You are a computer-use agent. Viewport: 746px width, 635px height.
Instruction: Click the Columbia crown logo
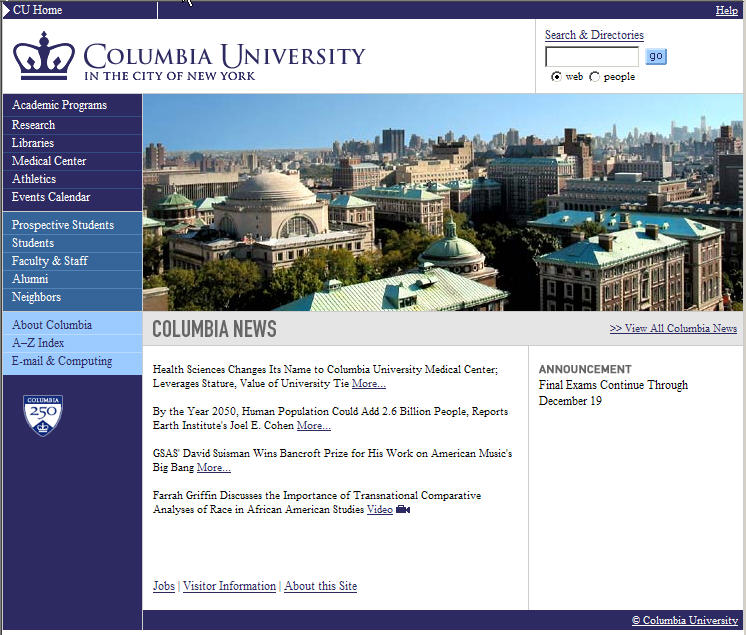point(44,56)
